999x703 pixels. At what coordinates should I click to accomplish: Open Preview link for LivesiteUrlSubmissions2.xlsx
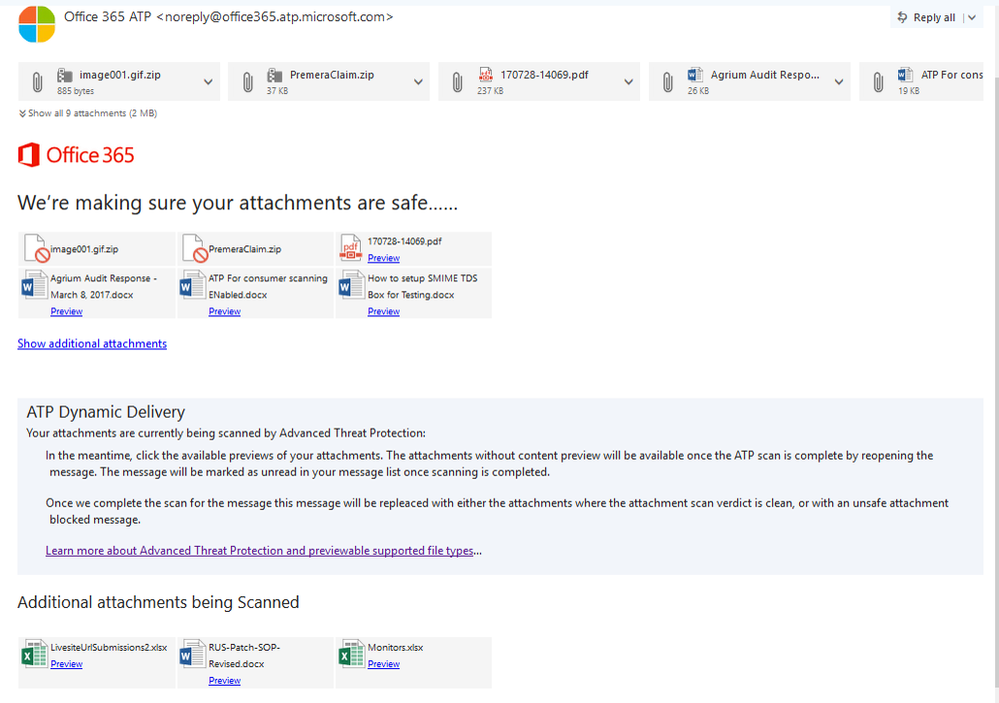click(x=66, y=663)
